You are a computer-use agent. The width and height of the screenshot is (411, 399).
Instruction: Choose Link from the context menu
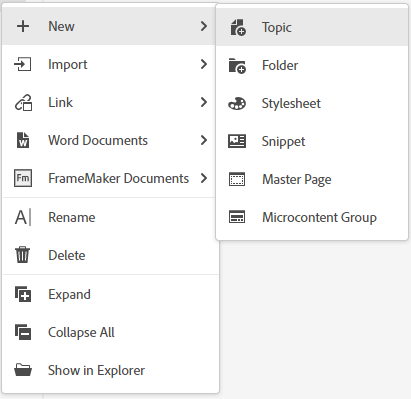point(109,102)
